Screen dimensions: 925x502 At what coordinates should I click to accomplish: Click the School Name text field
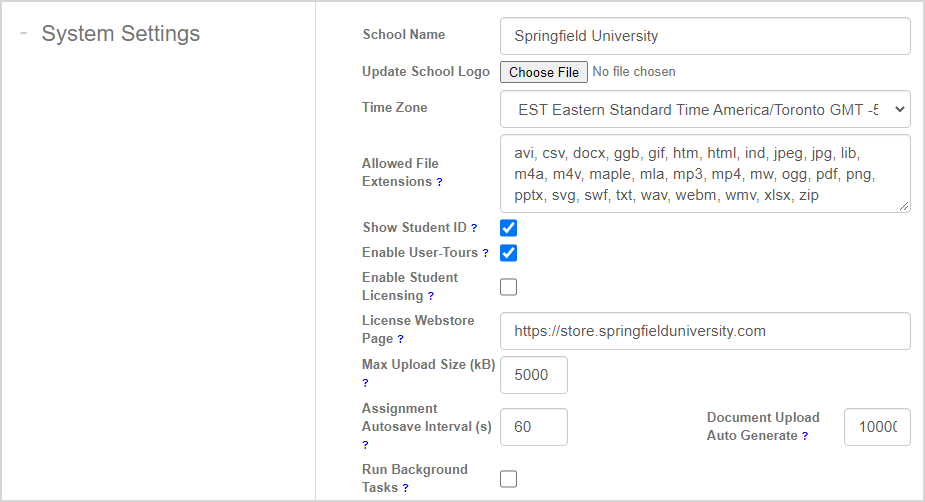click(705, 36)
